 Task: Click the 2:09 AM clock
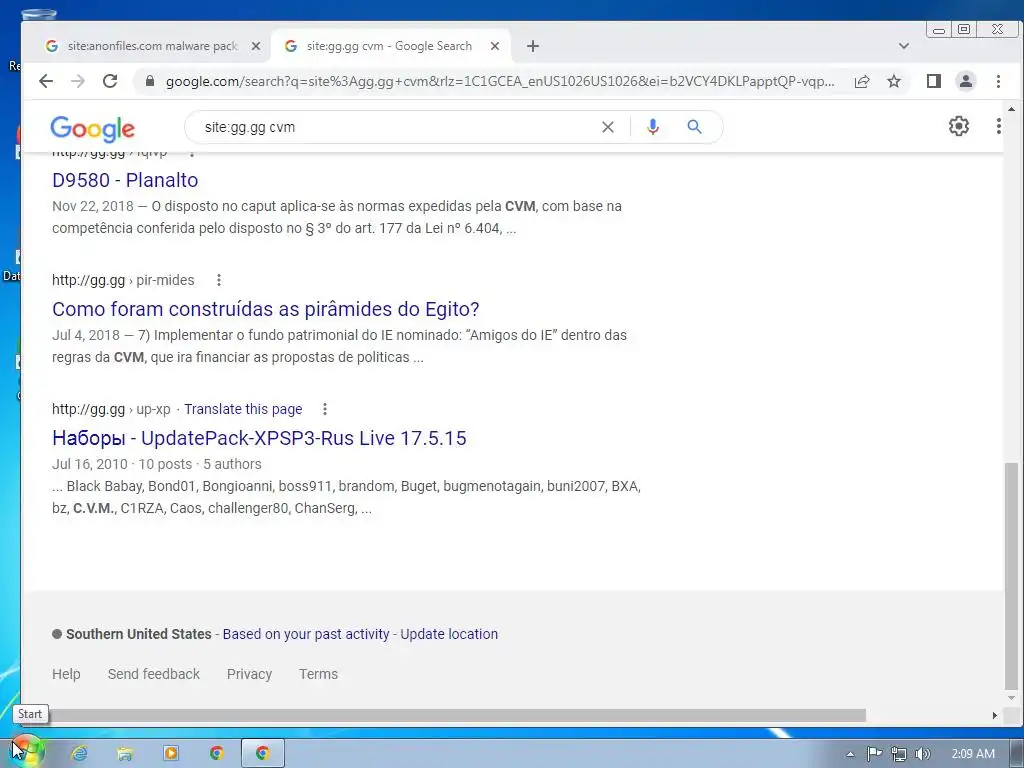coord(973,754)
